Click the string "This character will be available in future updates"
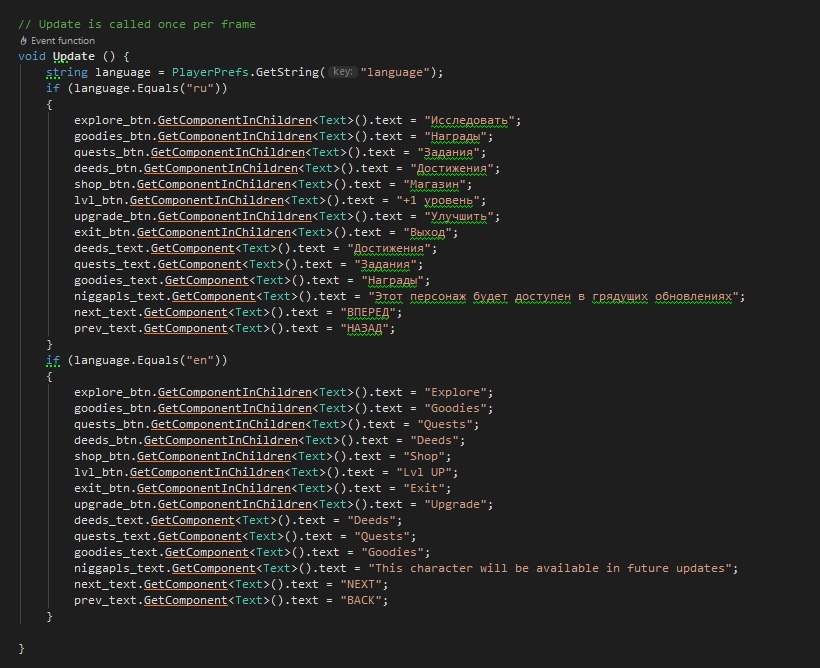Screen dimensions: 820x668 coord(550,568)
